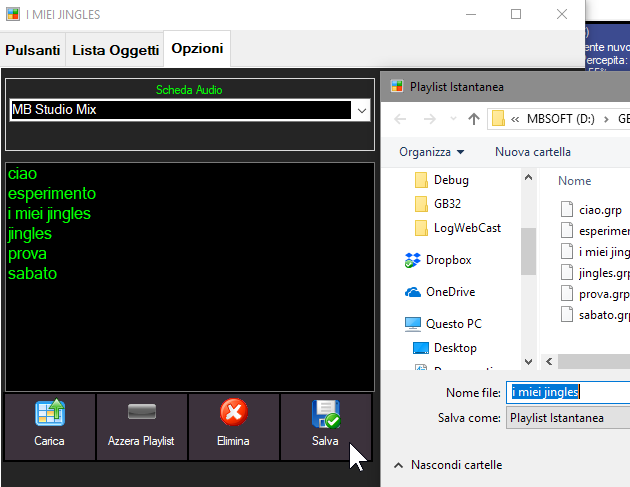Screen dimensions: 630x487
Task: Switch to the Lista Oggetti tab
Action: (x=115, y=50)
